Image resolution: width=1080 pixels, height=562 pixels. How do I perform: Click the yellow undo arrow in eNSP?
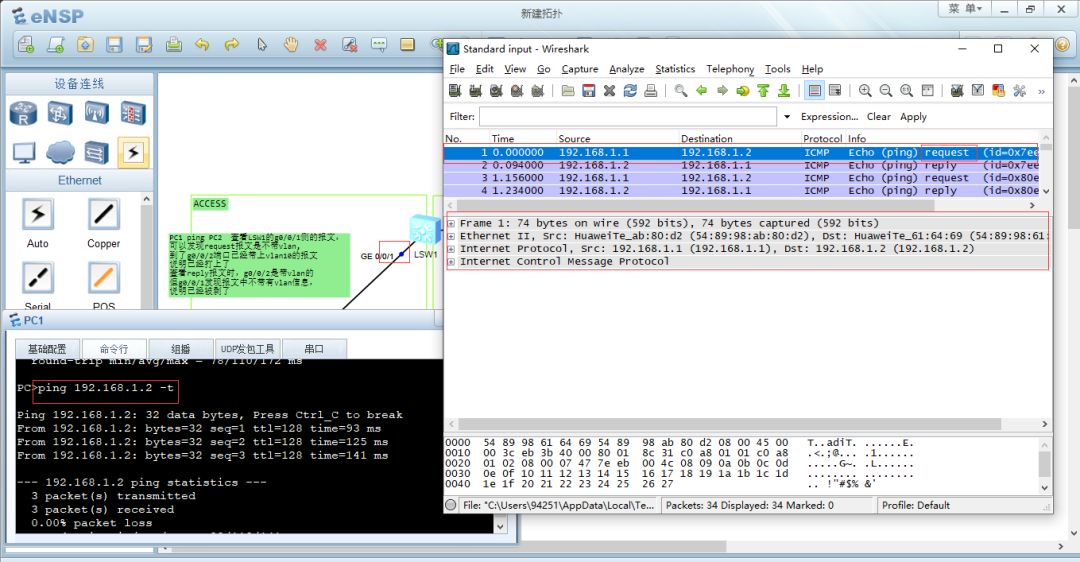pyautogui.click(x=202, y=45)
